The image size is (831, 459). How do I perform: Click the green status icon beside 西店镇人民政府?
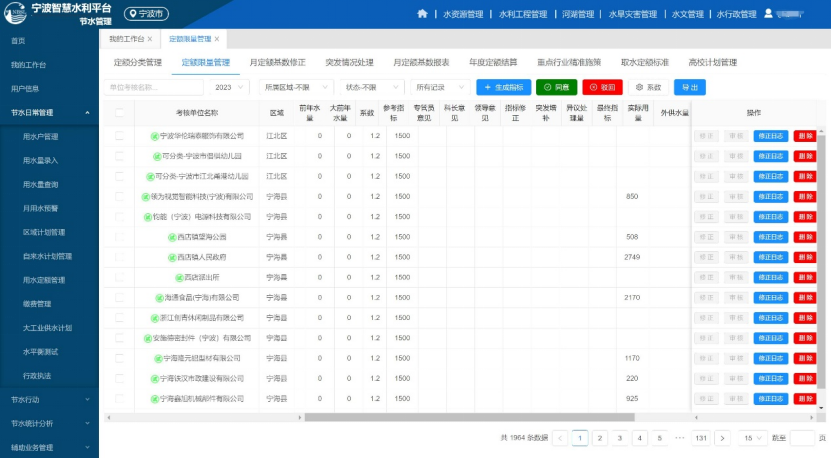pyautogui.click(x=171, y=257)
